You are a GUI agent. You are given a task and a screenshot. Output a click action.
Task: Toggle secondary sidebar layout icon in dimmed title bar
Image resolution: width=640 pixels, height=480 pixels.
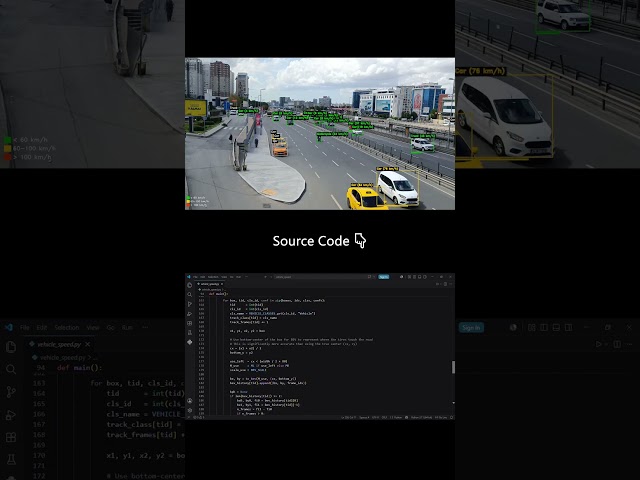pyautogui.click(x=568, y=327)
